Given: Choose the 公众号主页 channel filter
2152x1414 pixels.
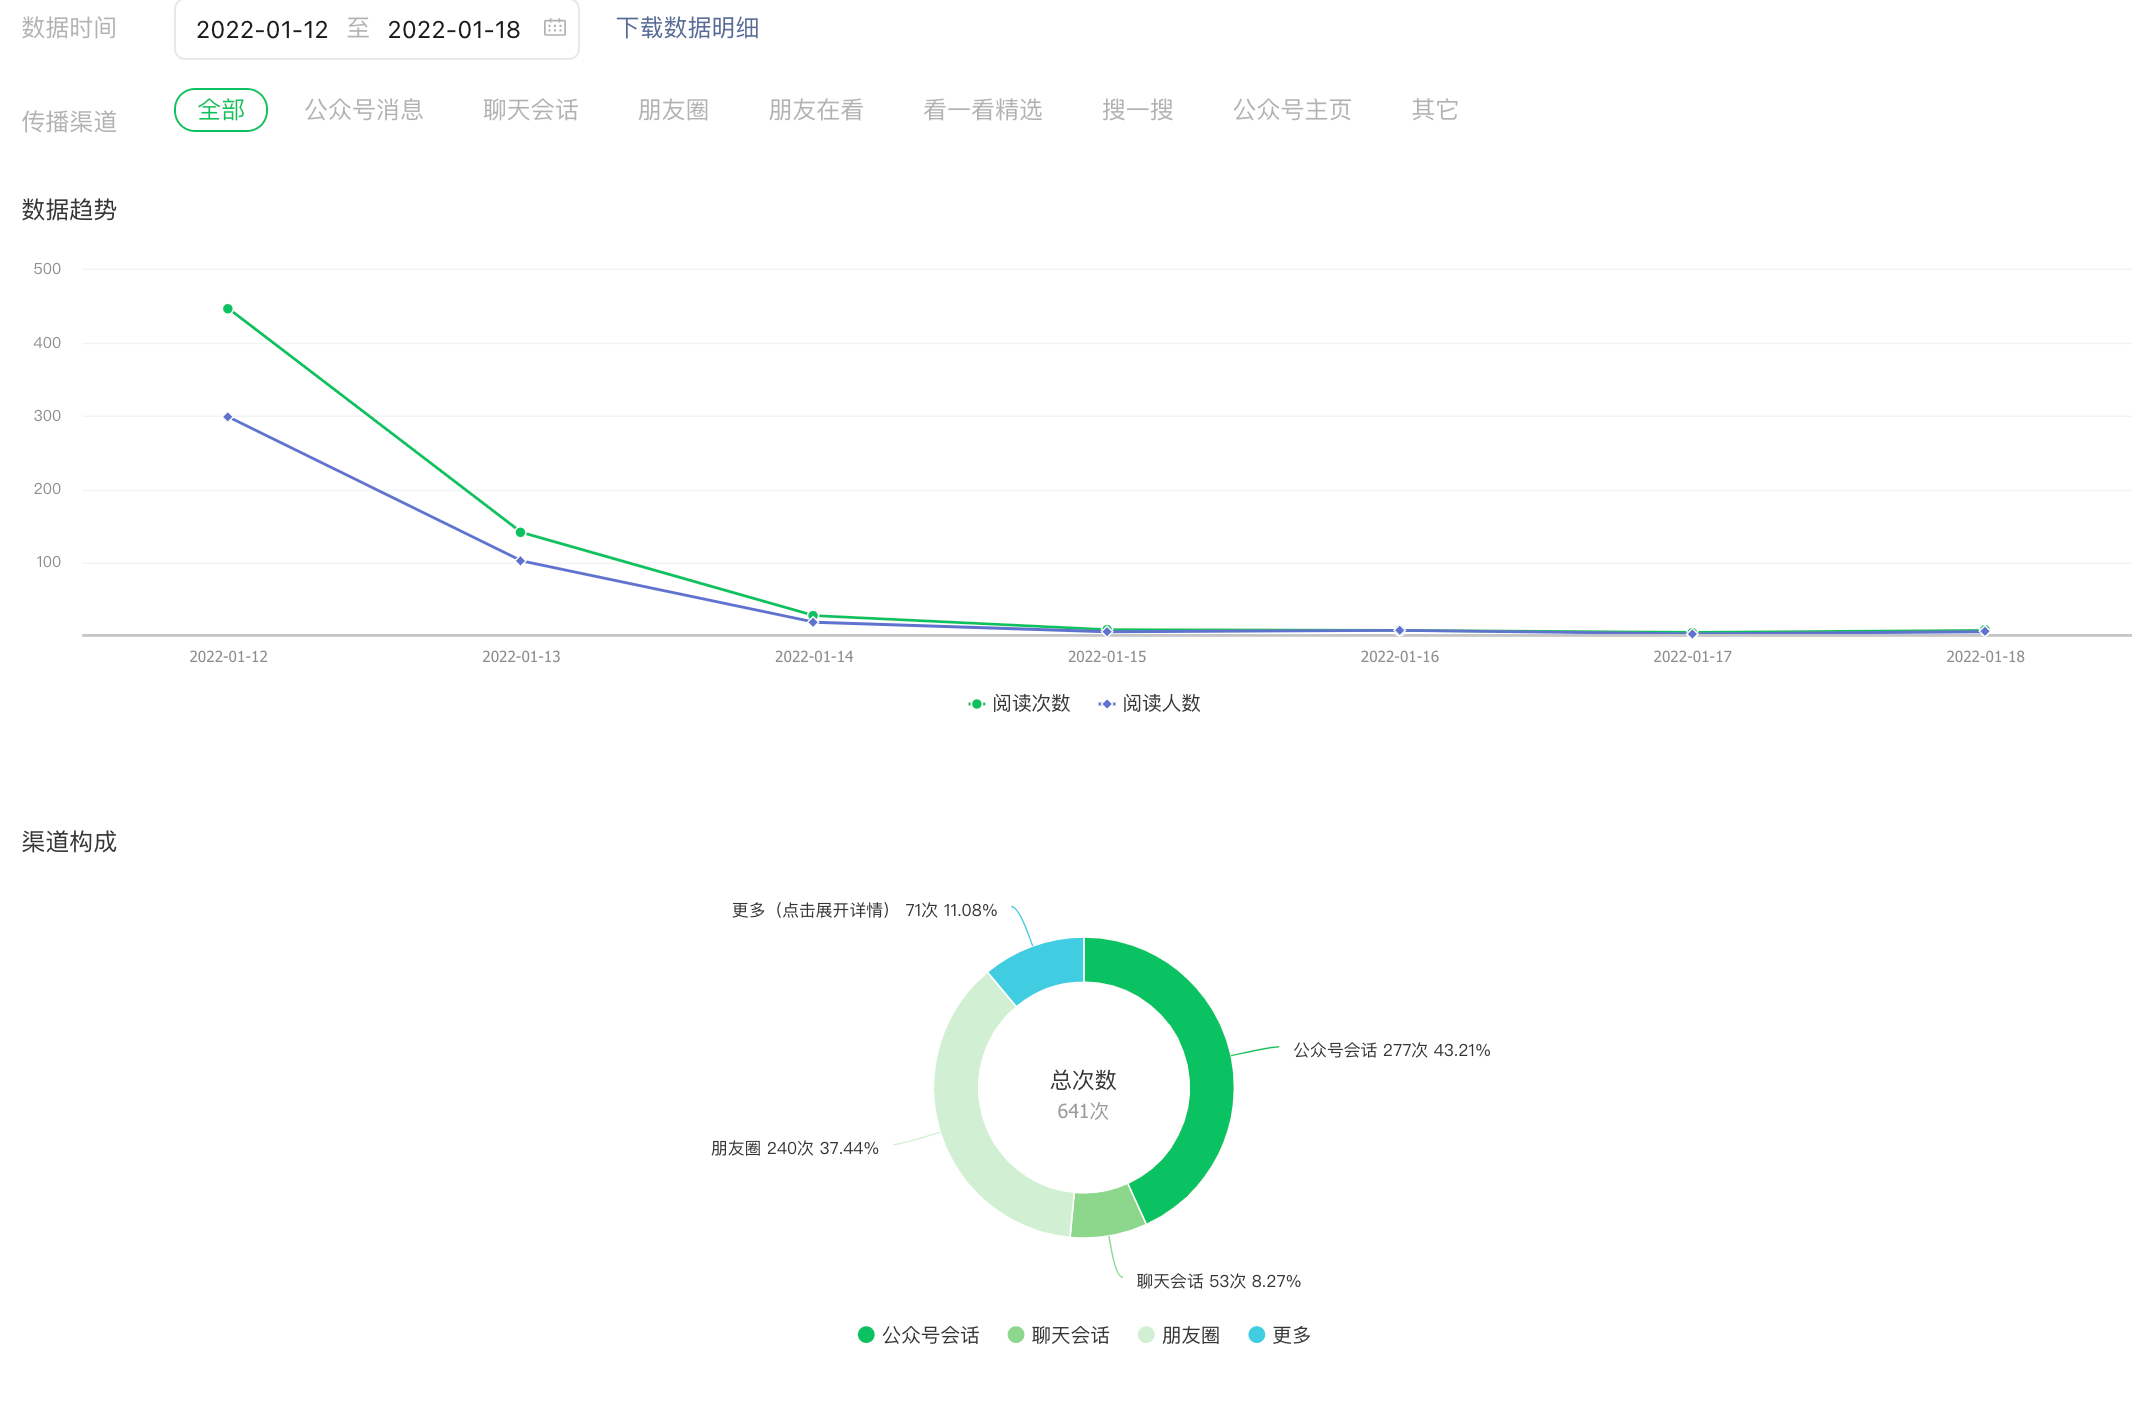Looking at the screenshot, I should tap(1292, 110).
